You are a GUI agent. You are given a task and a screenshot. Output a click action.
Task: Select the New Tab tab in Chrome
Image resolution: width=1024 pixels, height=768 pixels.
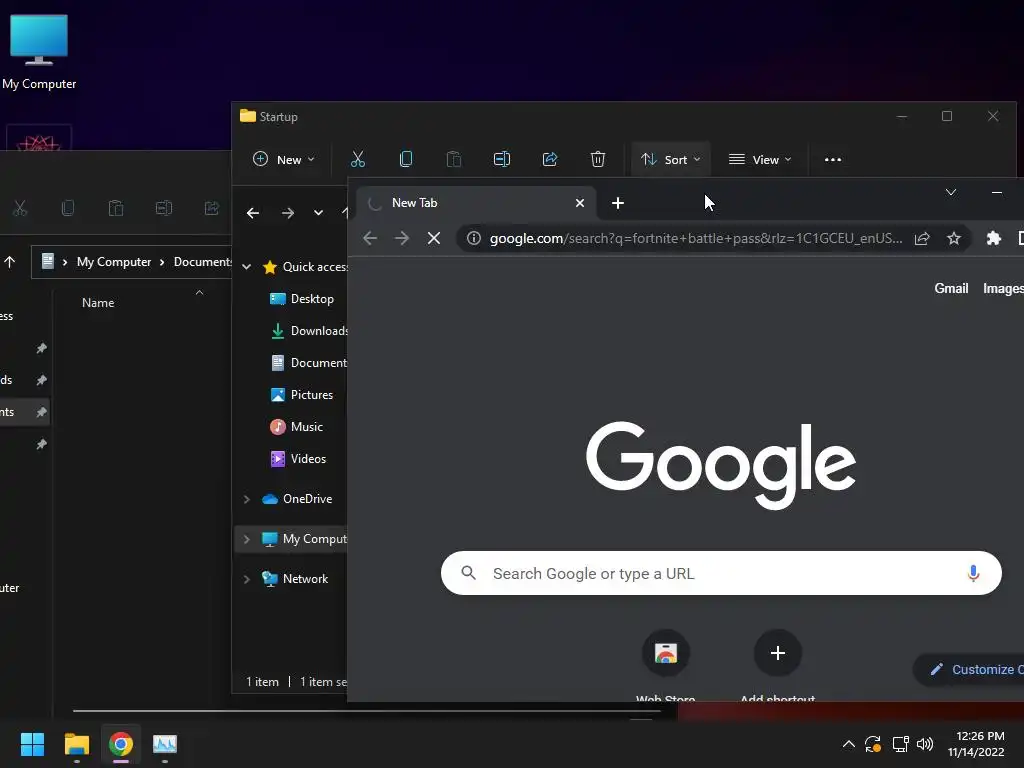tap(475, 203)
